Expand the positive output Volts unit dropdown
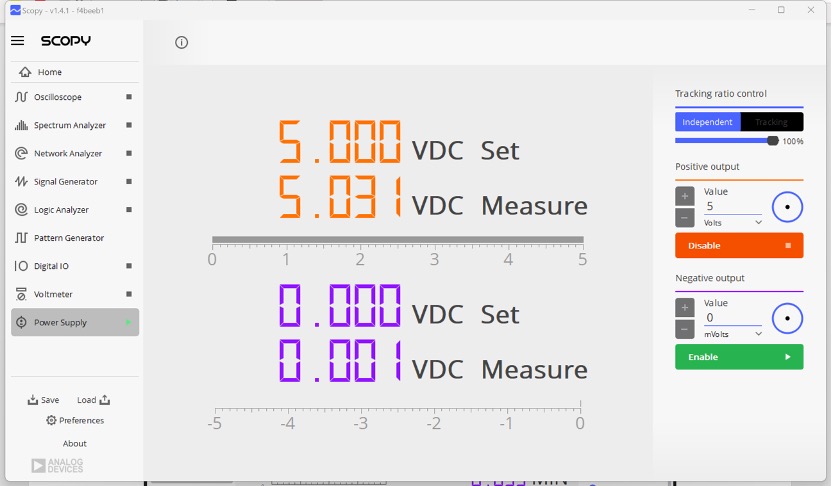This screenshot has height=486, width=832. (x=733, y=223)
